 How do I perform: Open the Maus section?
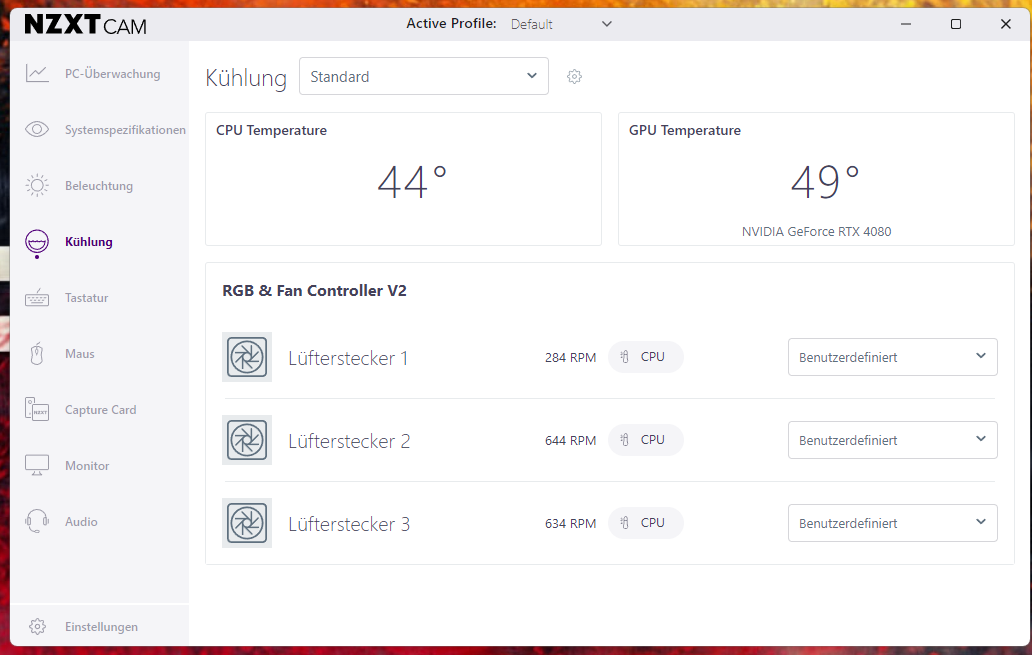[x=80, y=354]
